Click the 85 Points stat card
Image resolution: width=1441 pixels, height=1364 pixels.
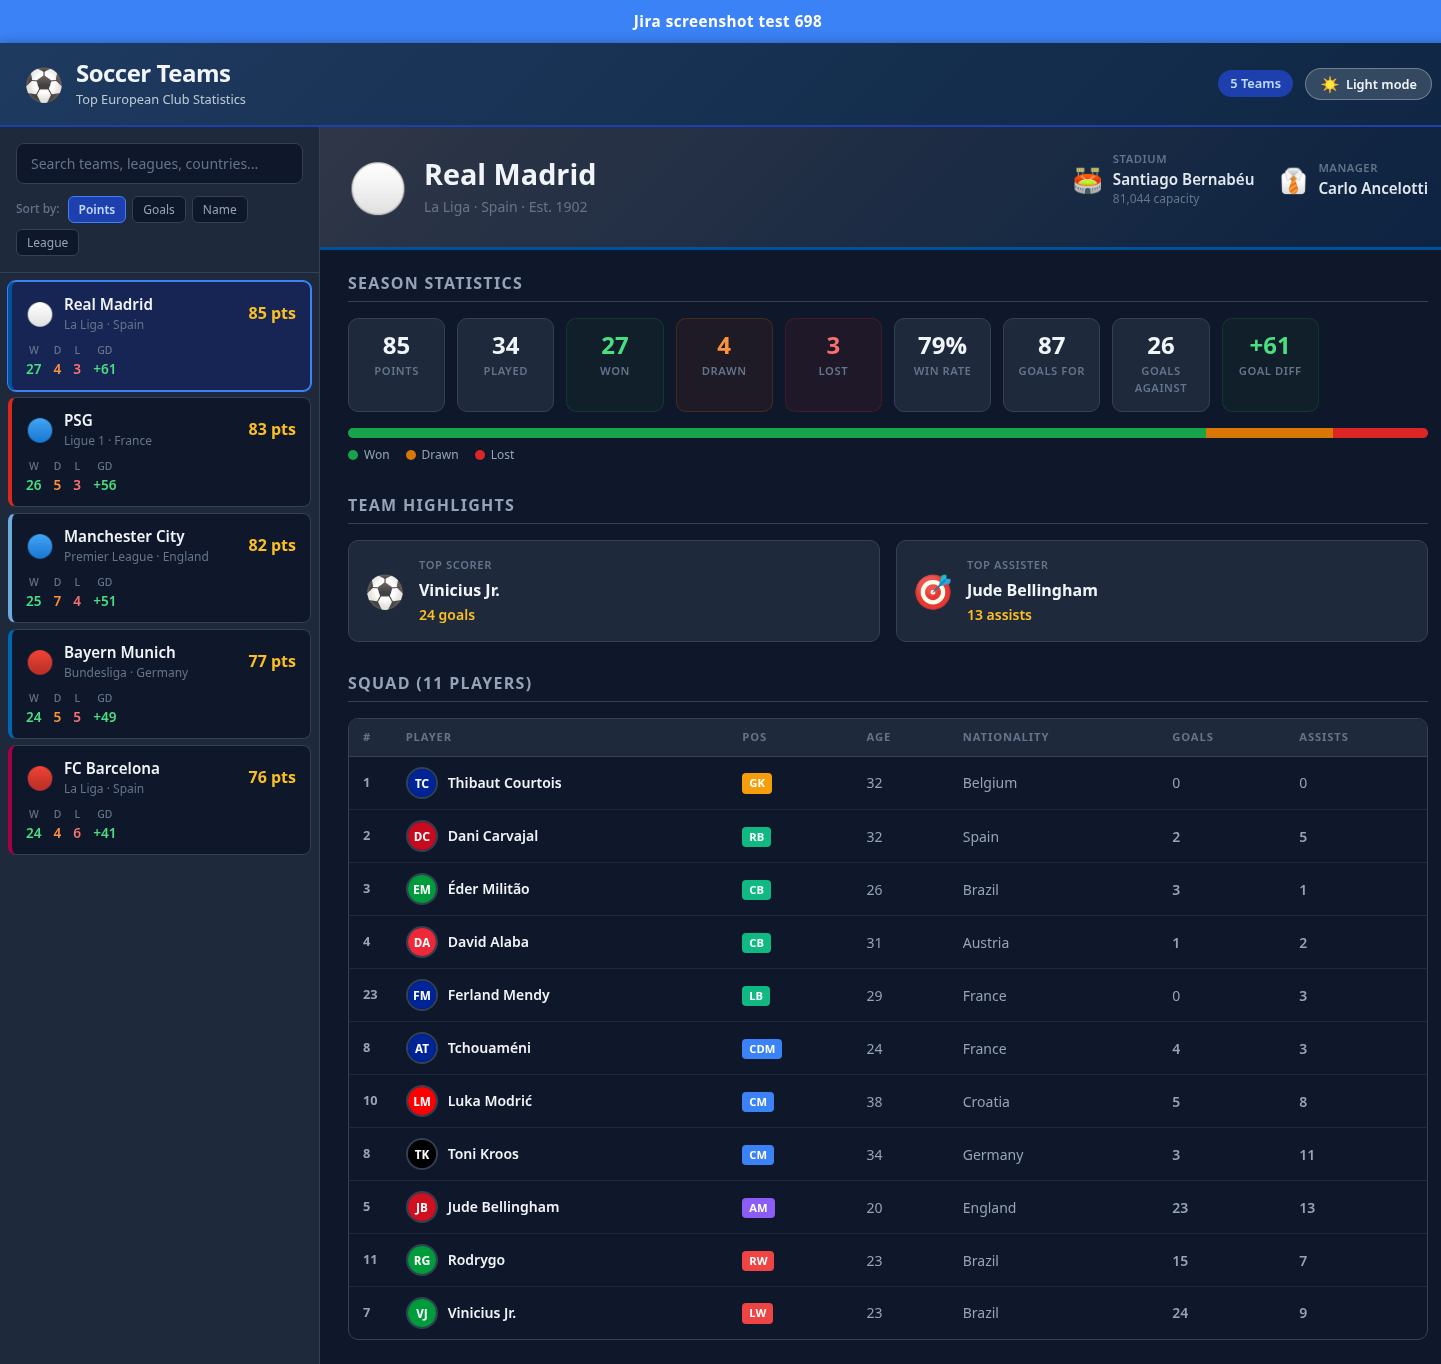(x=397, y=365)
